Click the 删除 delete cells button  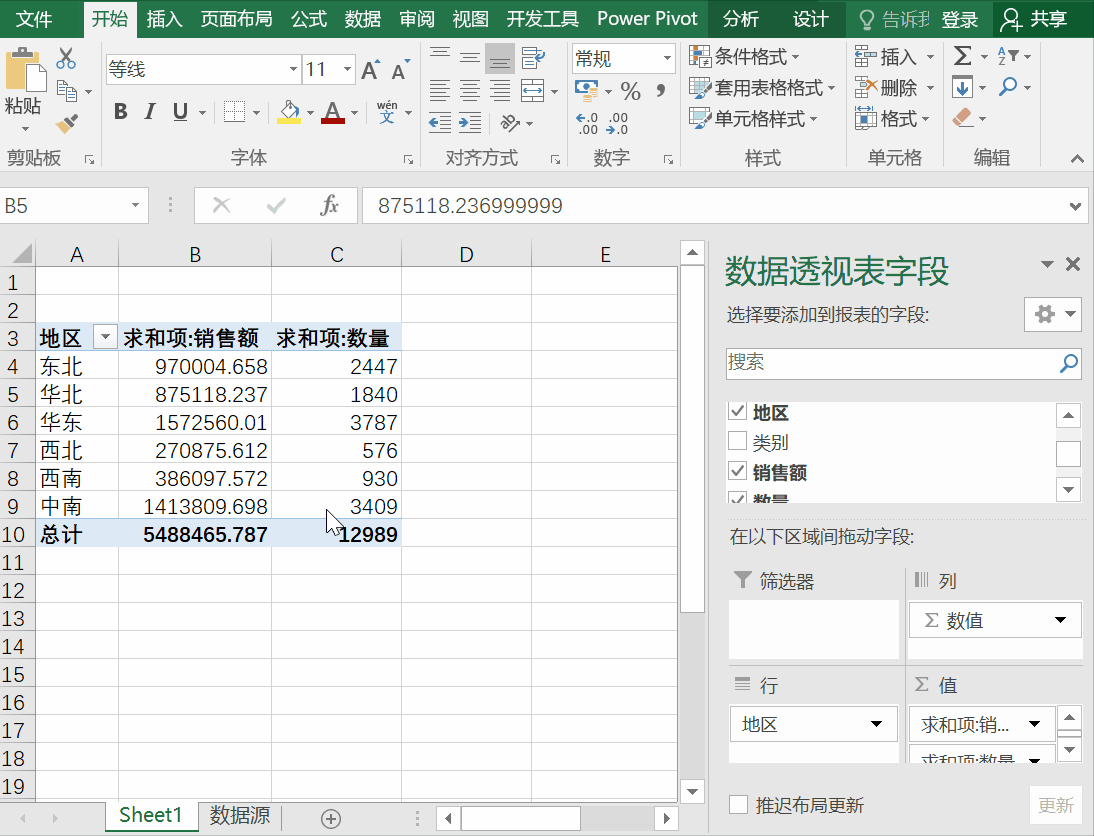click(886, 87)
